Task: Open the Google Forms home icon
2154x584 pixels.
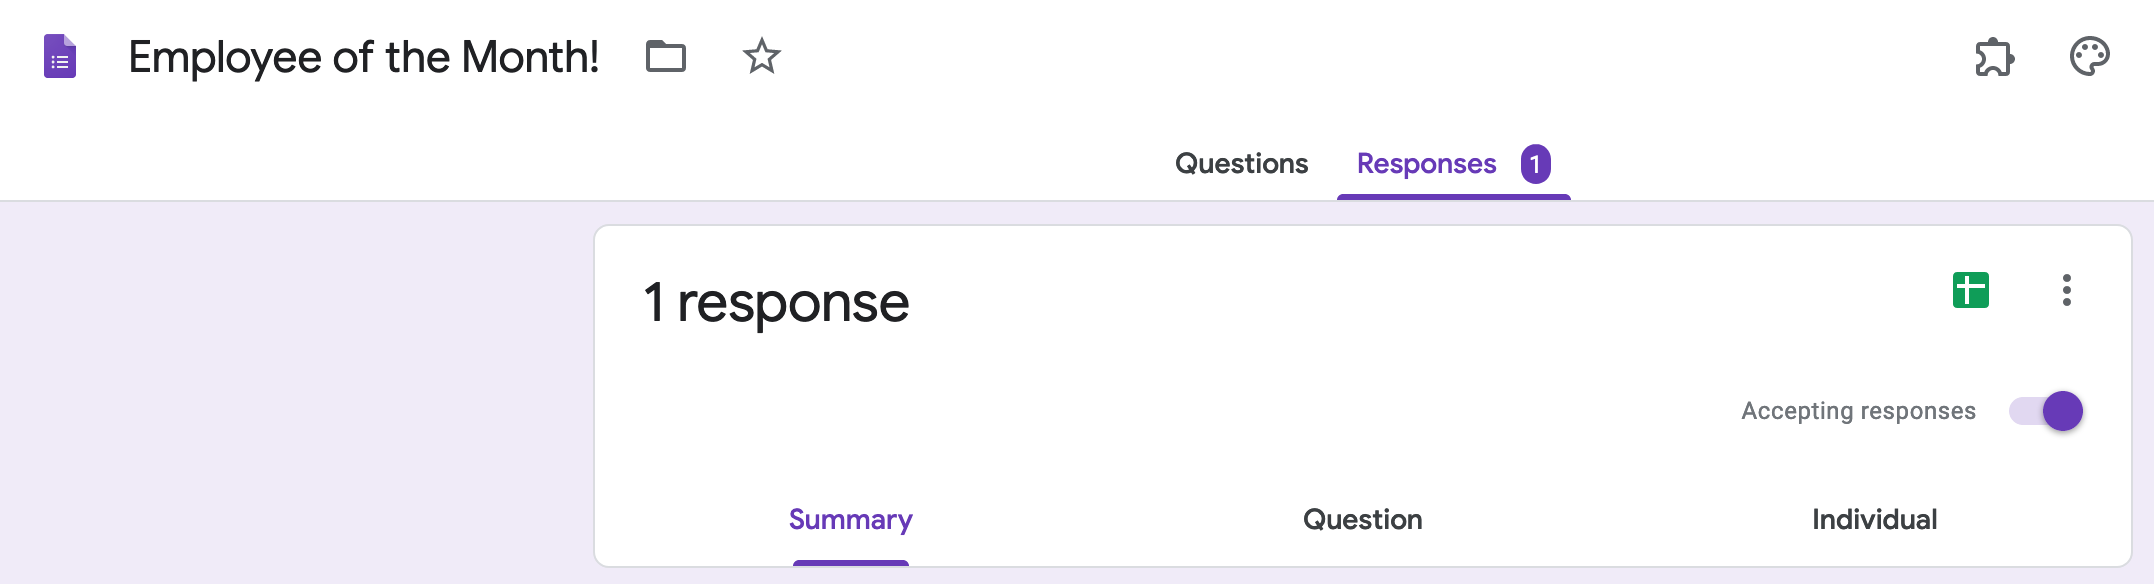Action: pyautogui.click(x=60, y=56)
